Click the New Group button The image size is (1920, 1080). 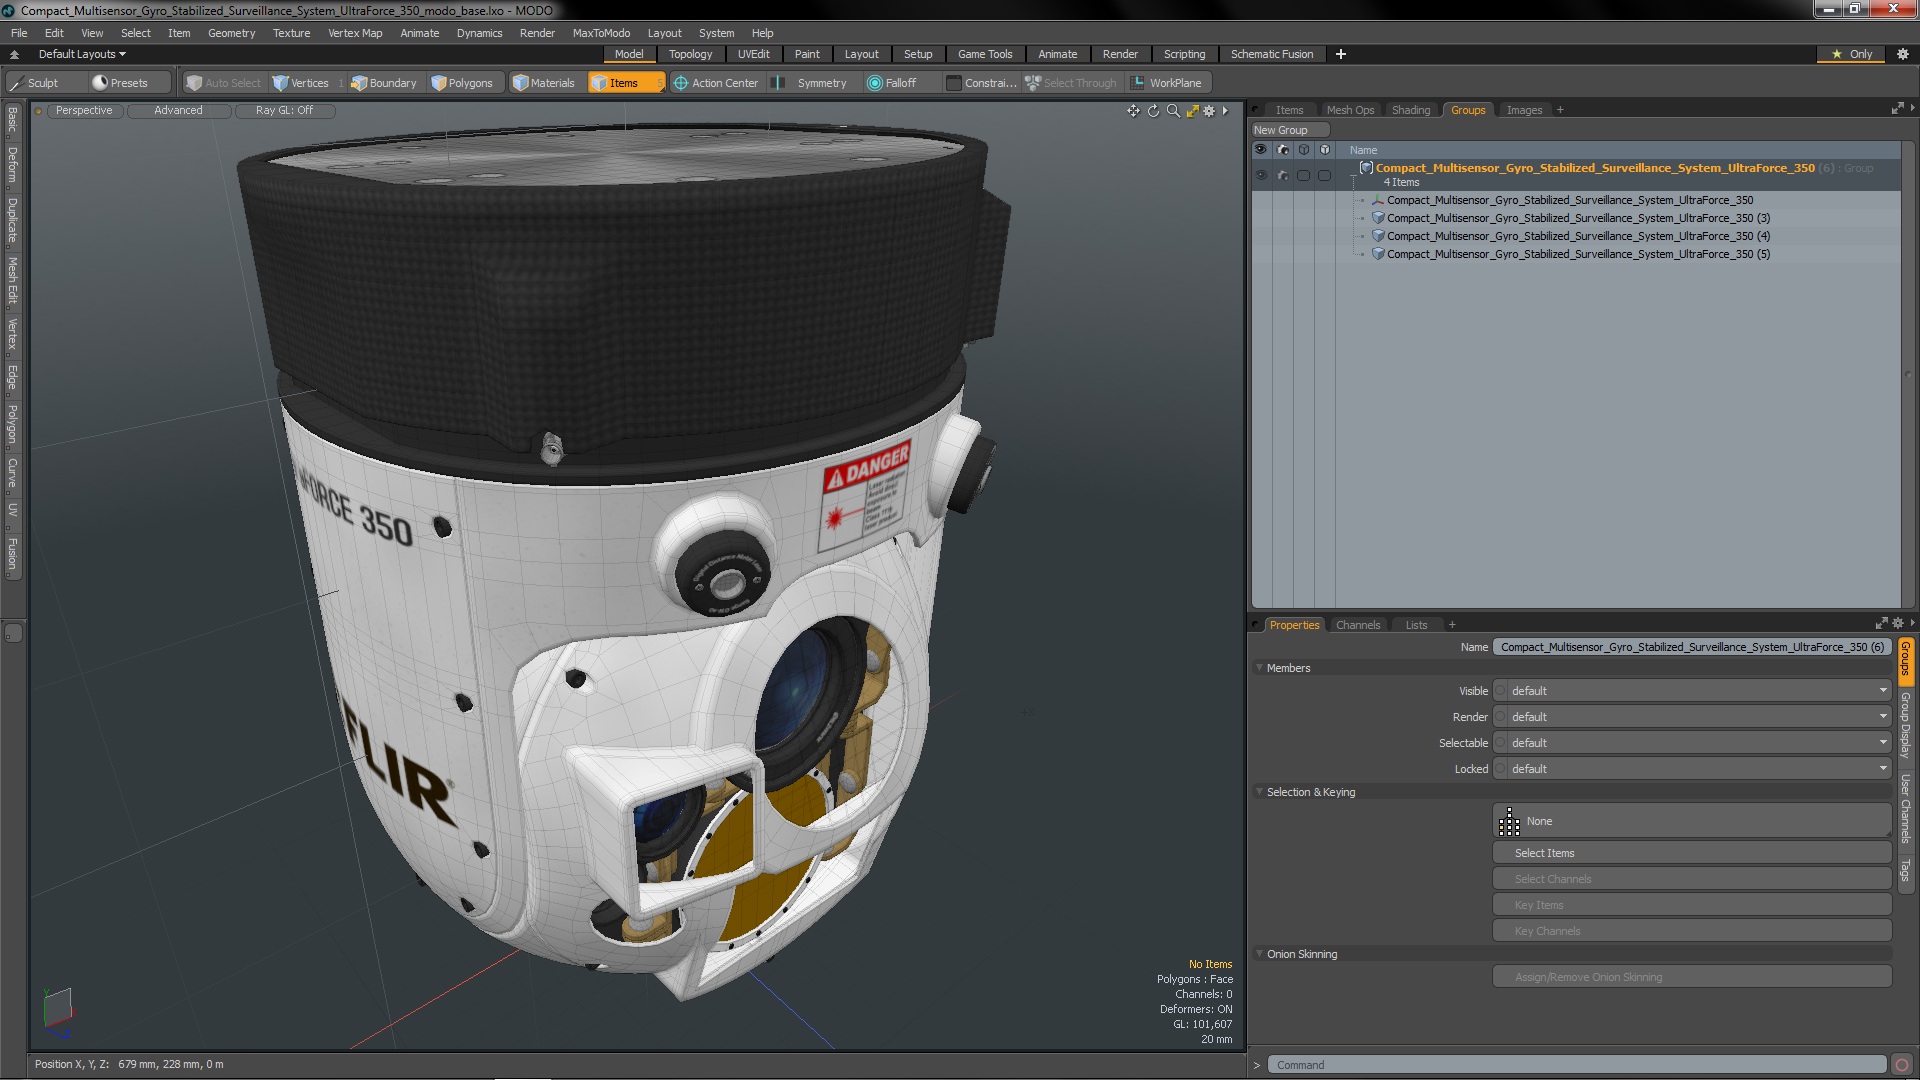point(1289,130)
